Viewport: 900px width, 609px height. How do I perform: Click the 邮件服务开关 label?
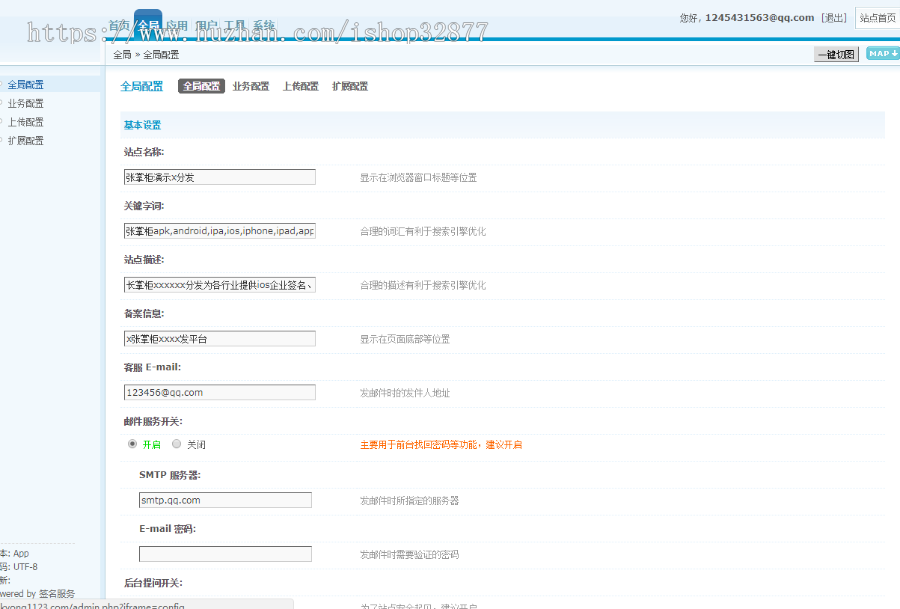[x=153, y=422]
